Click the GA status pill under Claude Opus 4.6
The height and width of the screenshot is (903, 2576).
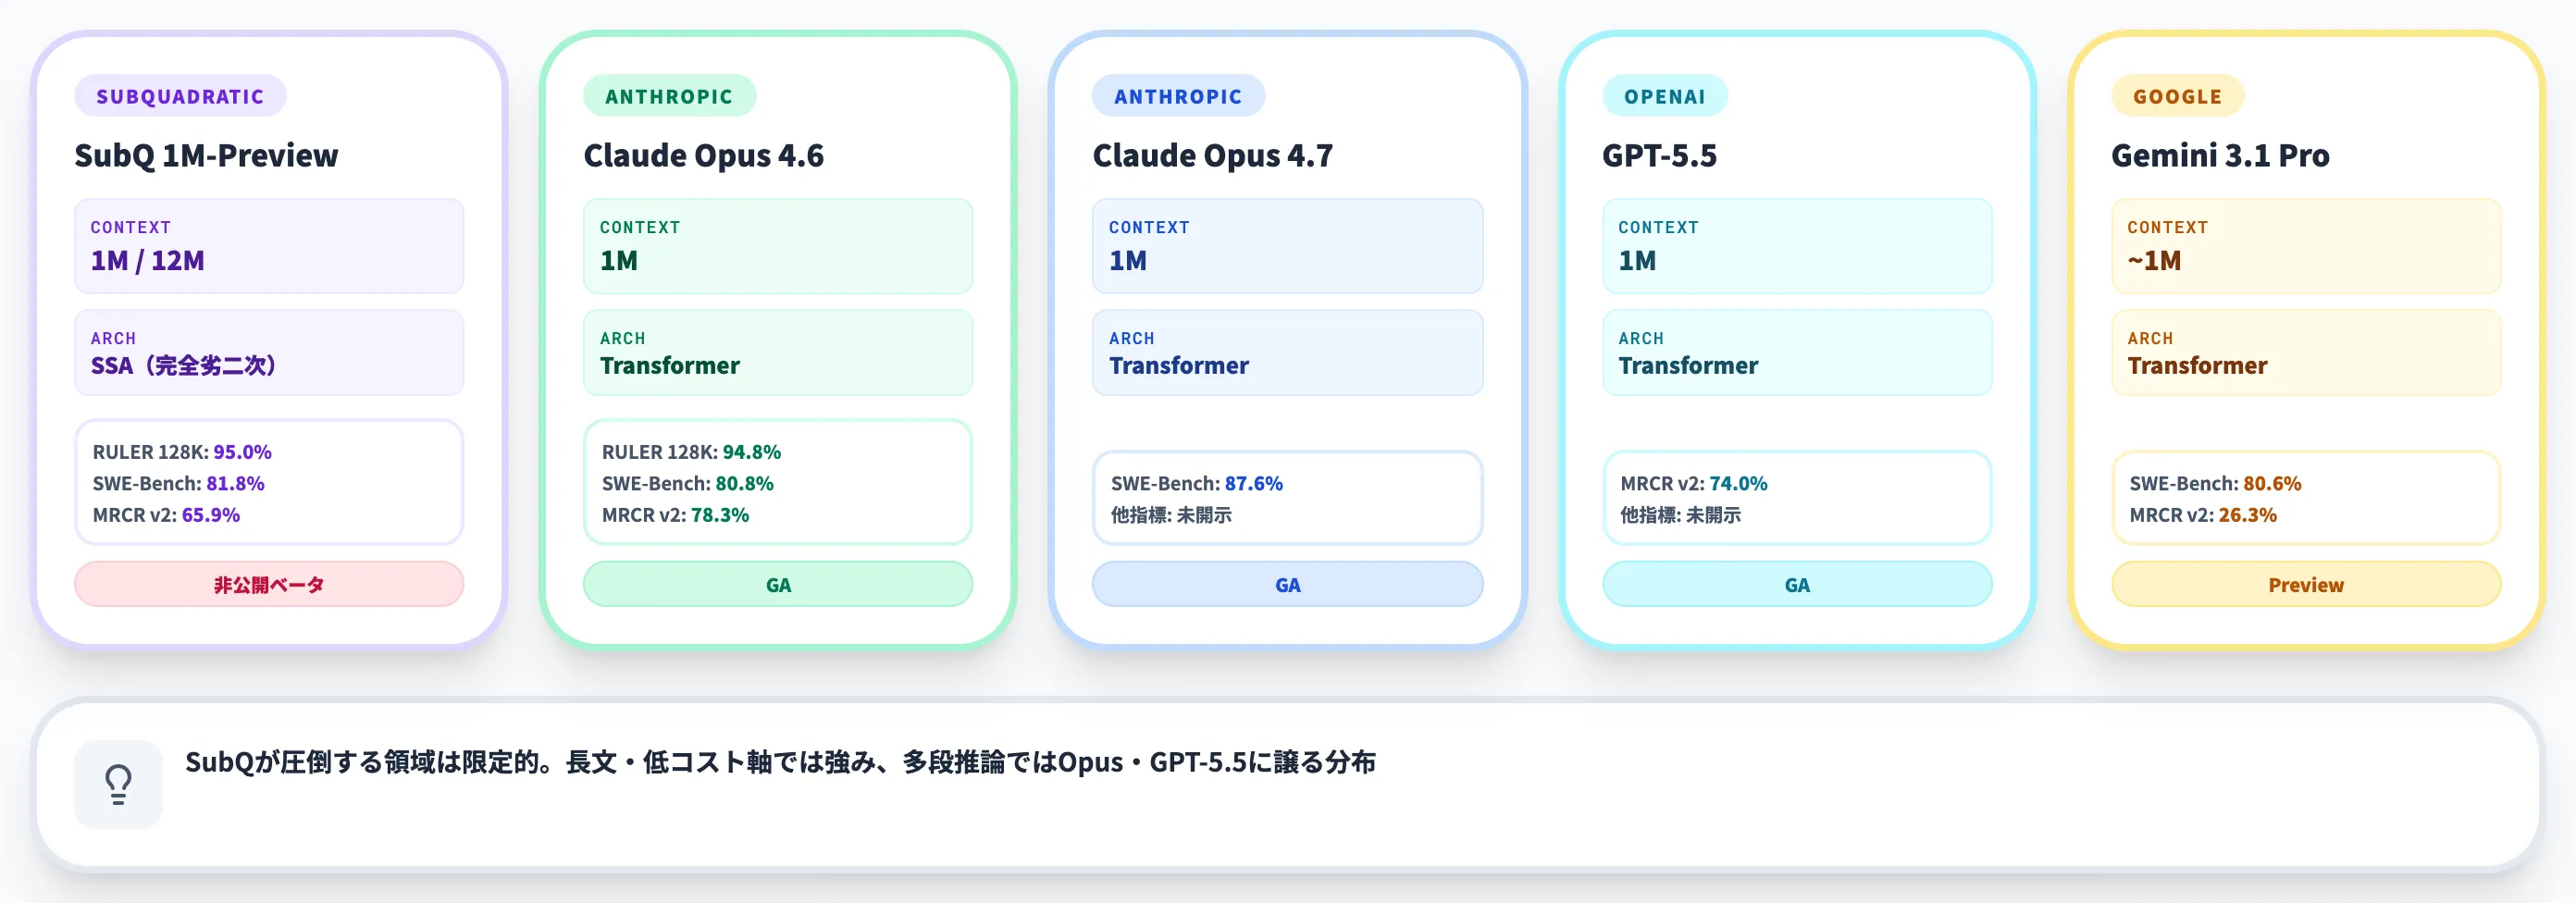click(778, 585)
